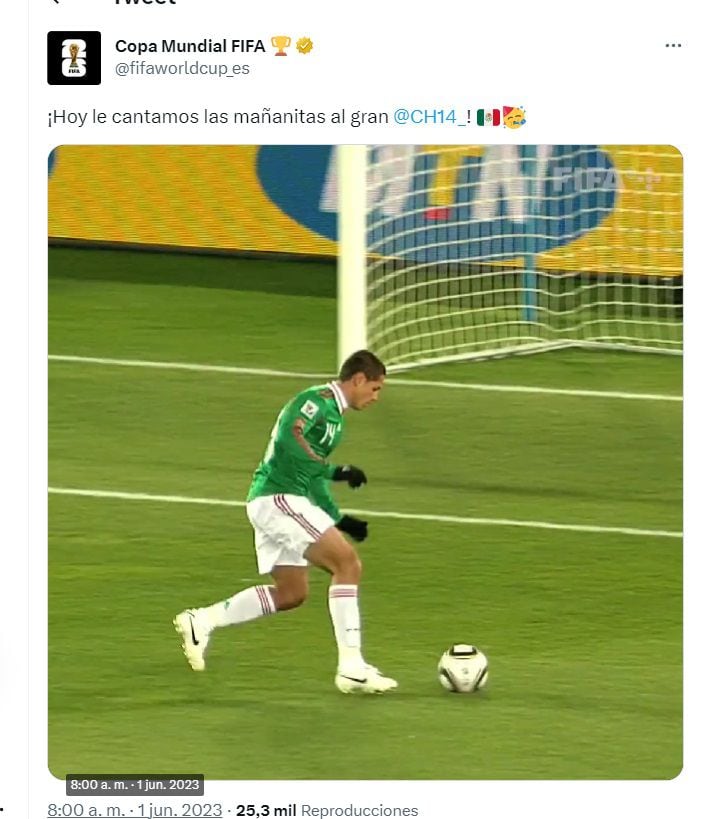
Task: View the 25,3 mil Reproducciones count
Action: (327, 811)
